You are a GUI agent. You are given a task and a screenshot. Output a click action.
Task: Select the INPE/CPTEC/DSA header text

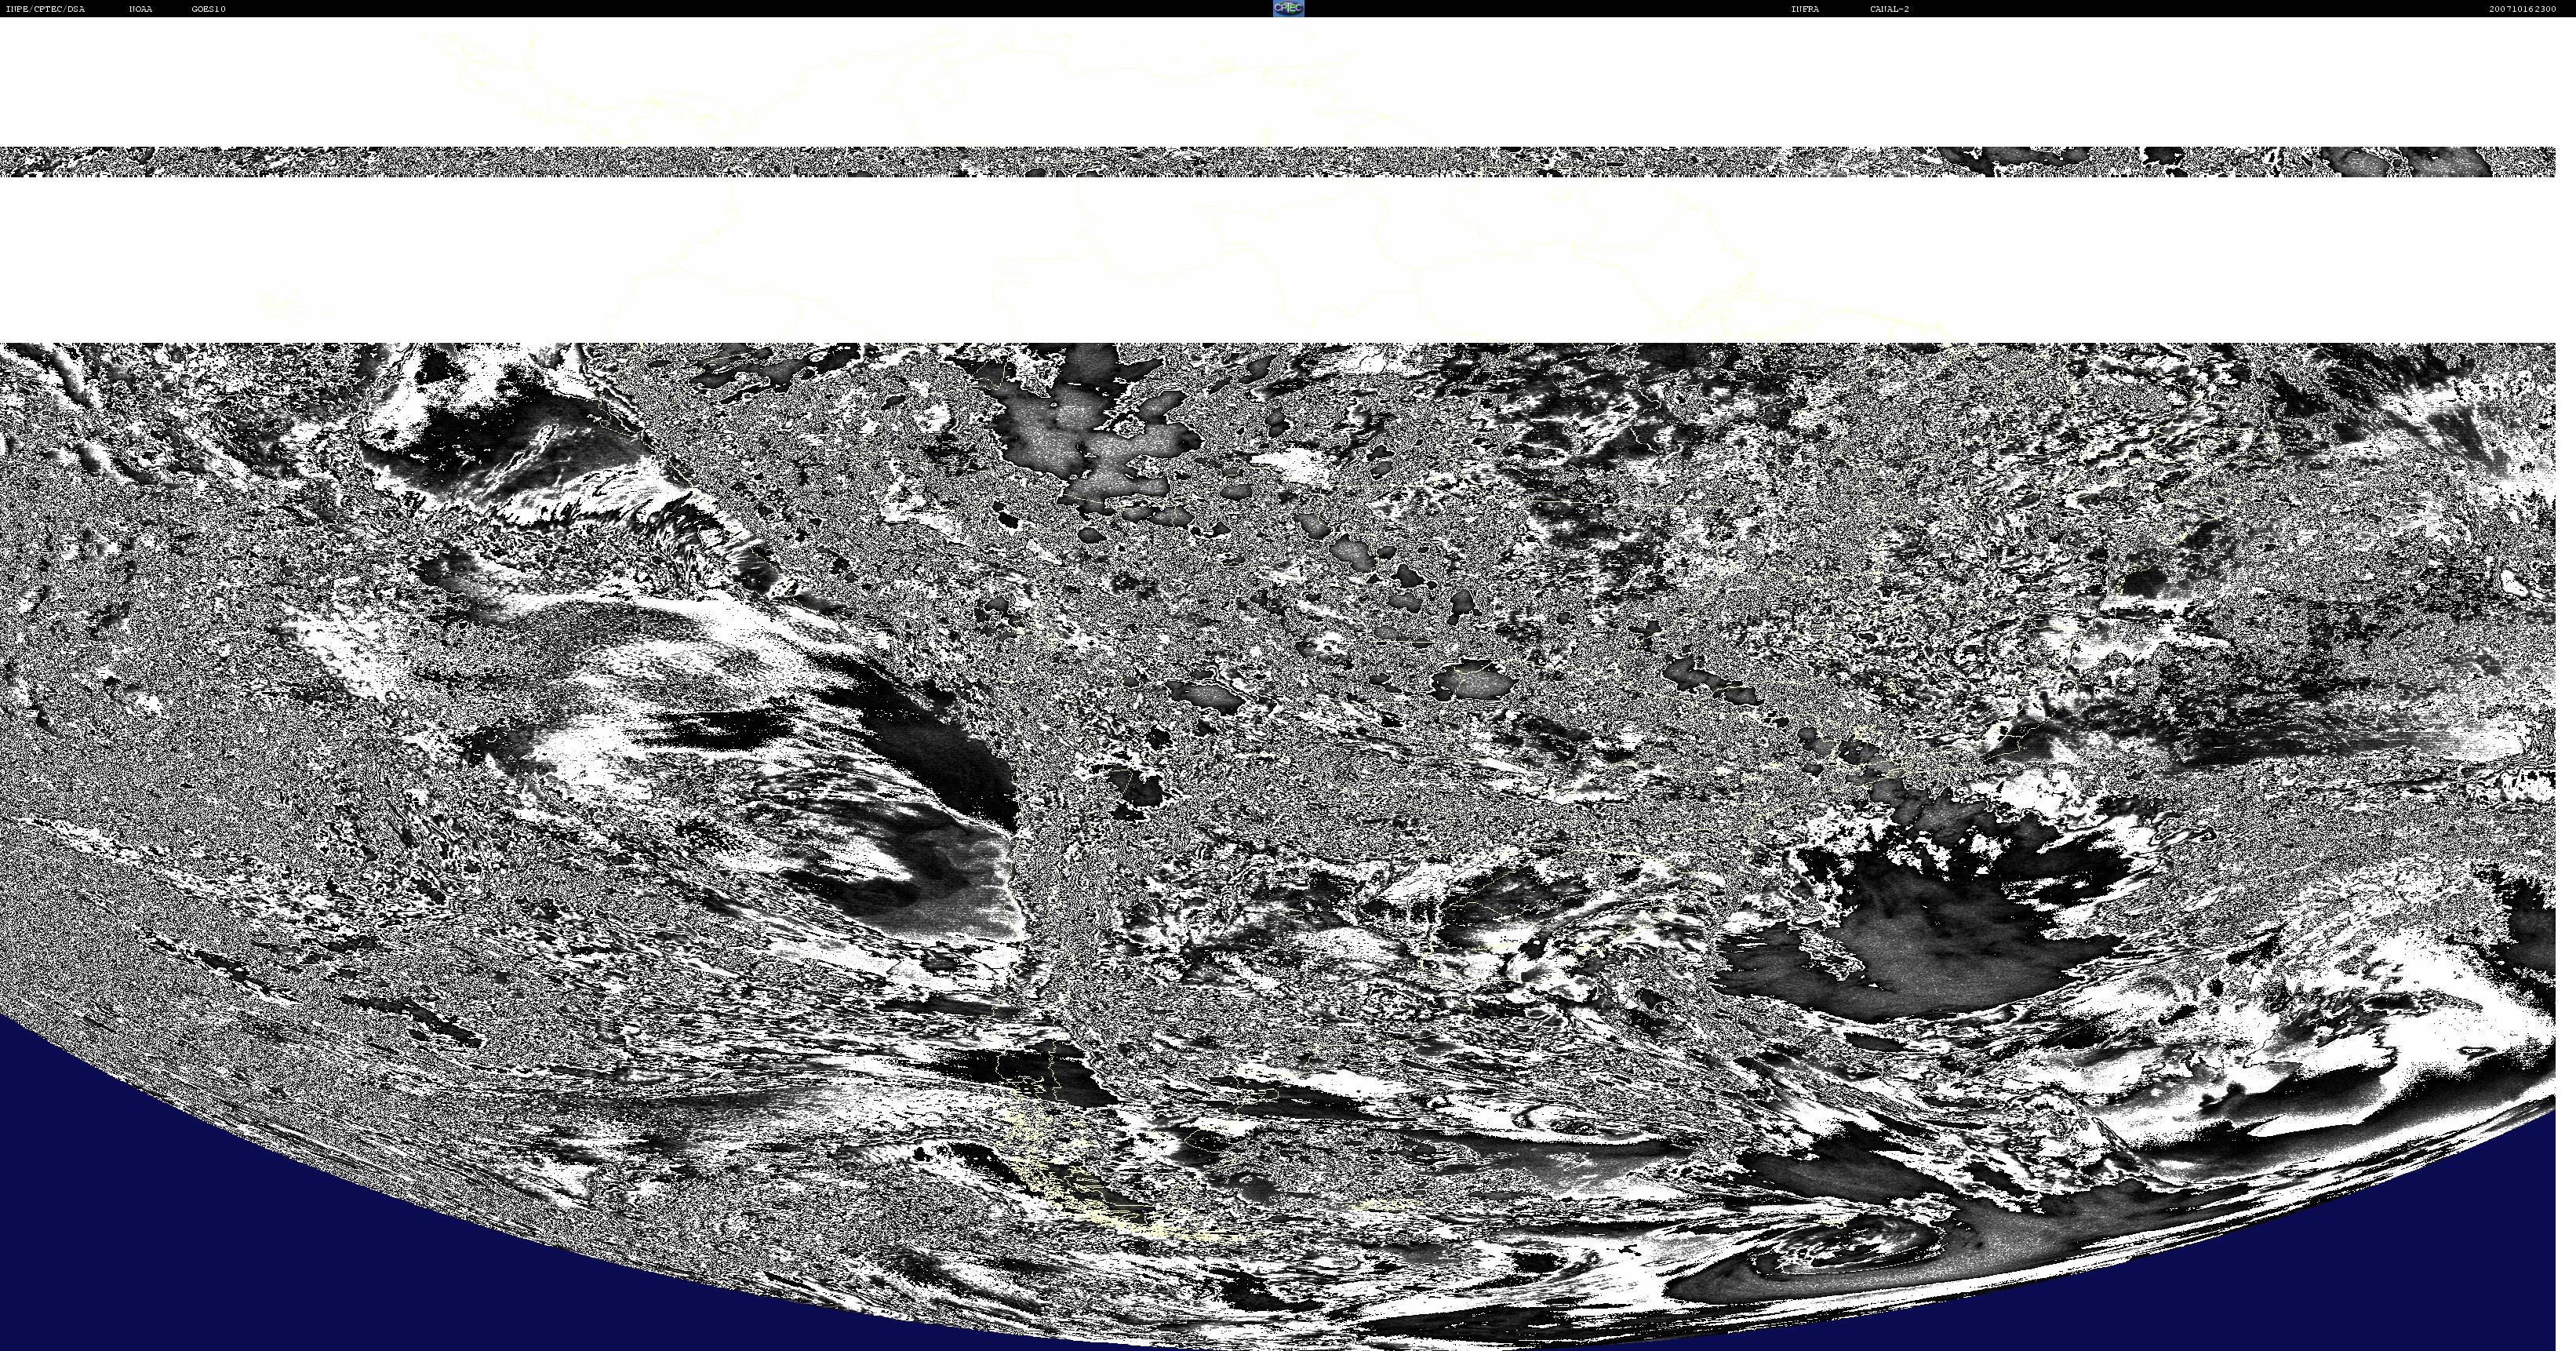(46, 9)
